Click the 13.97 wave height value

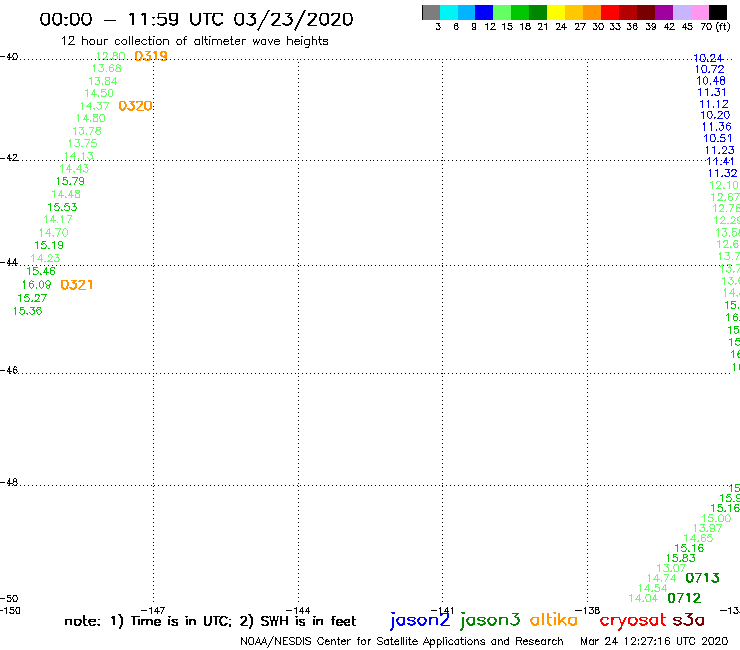pos(707,528)
